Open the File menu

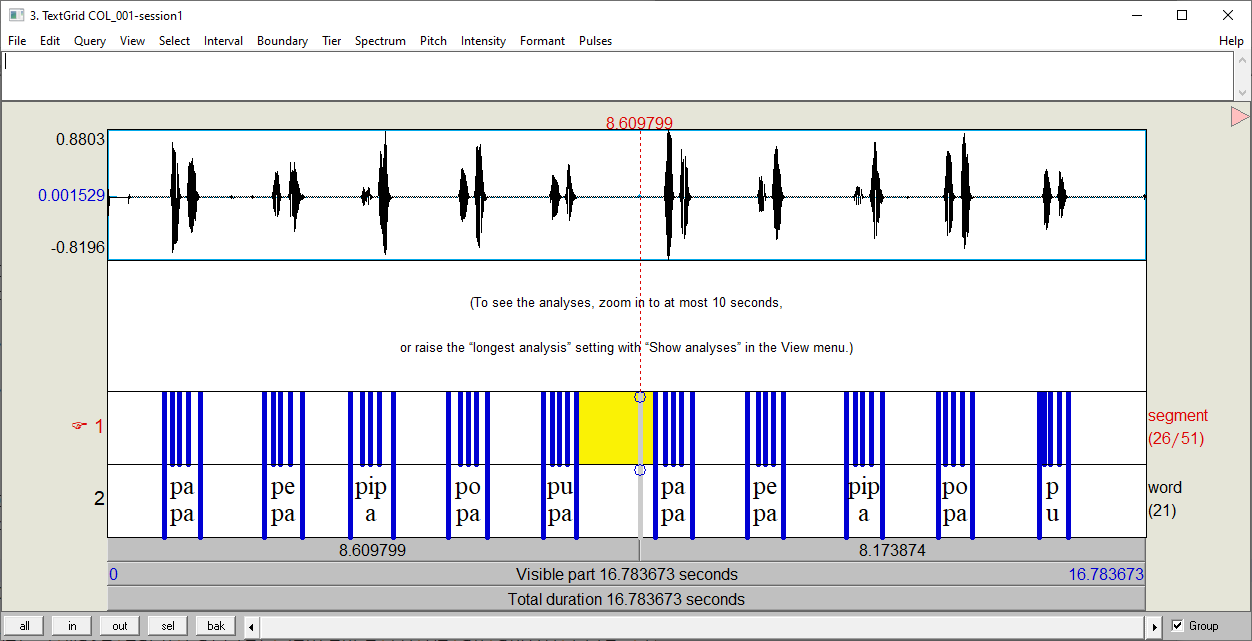[17, 41]
